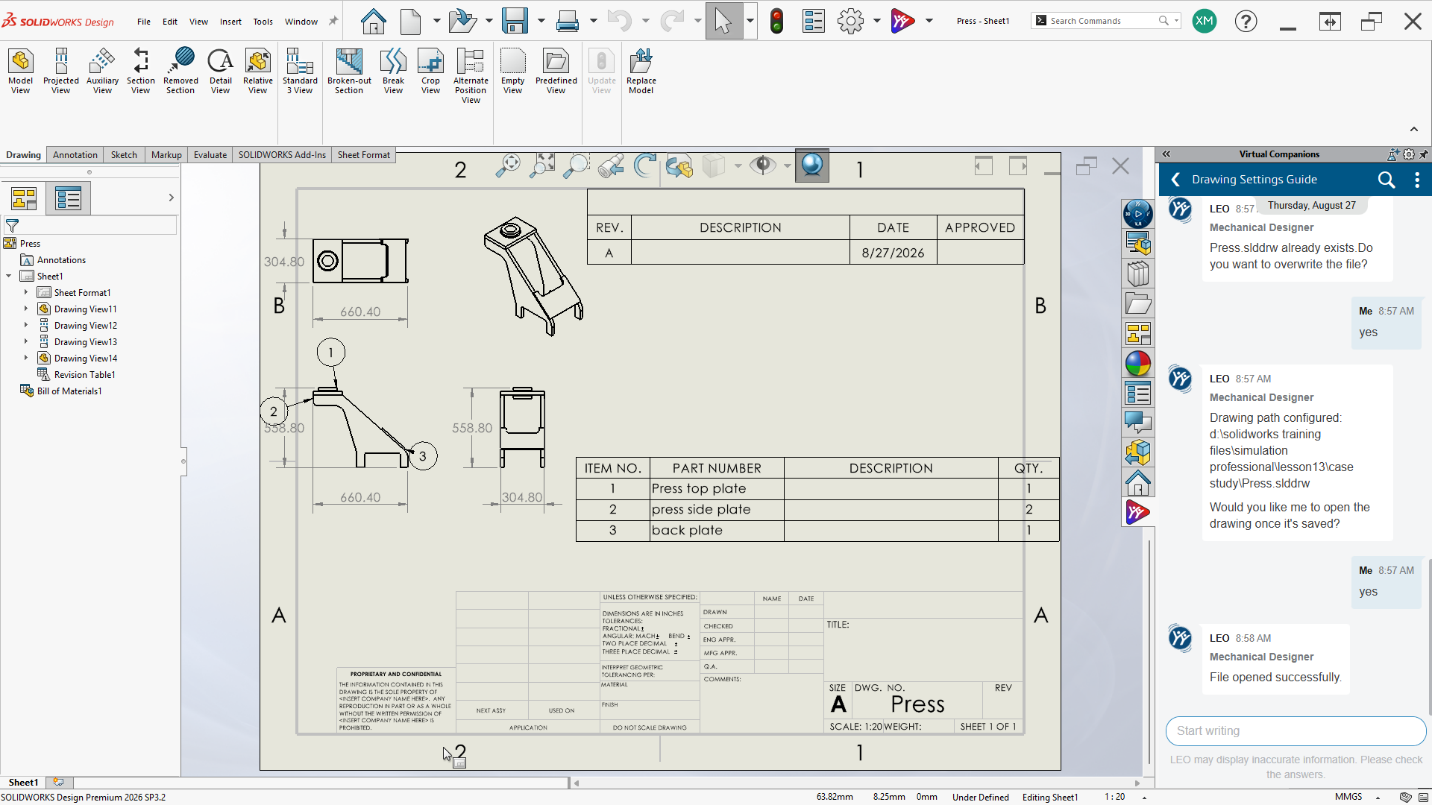Open the Hide/Show Items dropdown arrow
1432x805 pixels.
point(787,166)
